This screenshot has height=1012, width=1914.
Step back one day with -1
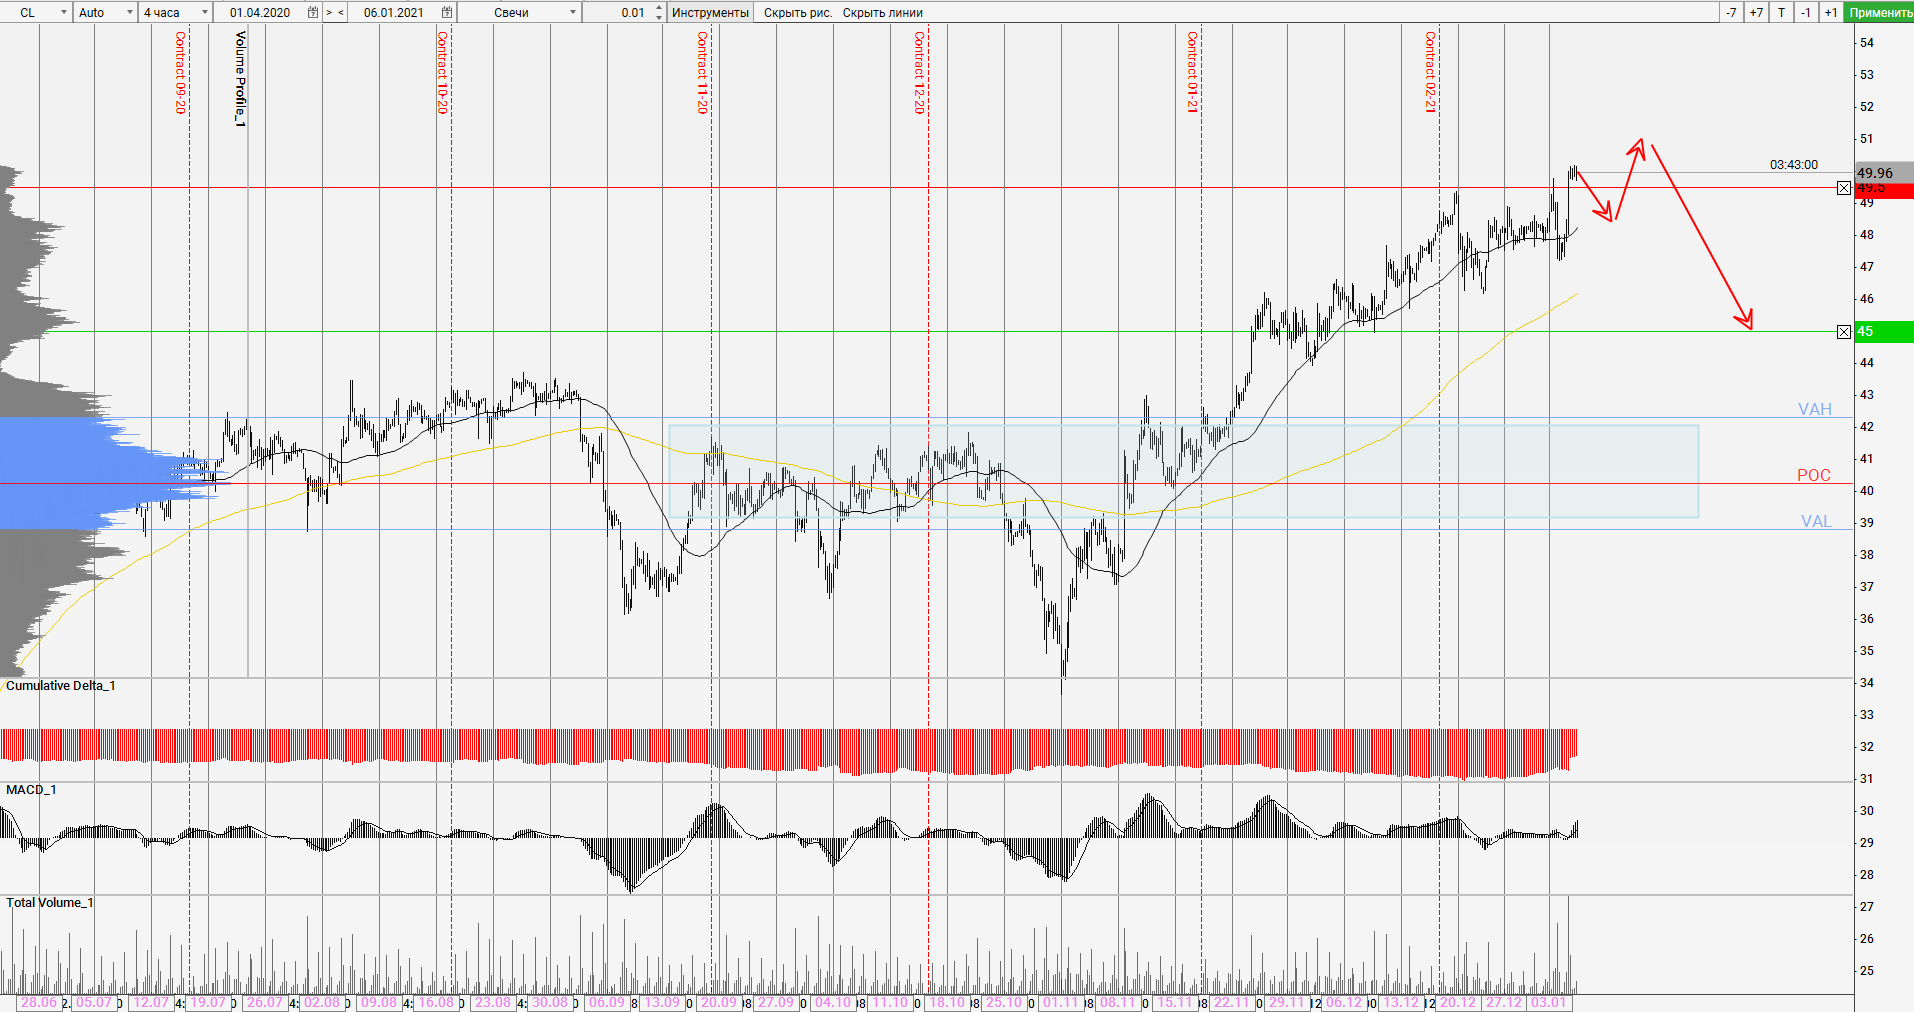pyautogui.click(x=1806, y=12)
